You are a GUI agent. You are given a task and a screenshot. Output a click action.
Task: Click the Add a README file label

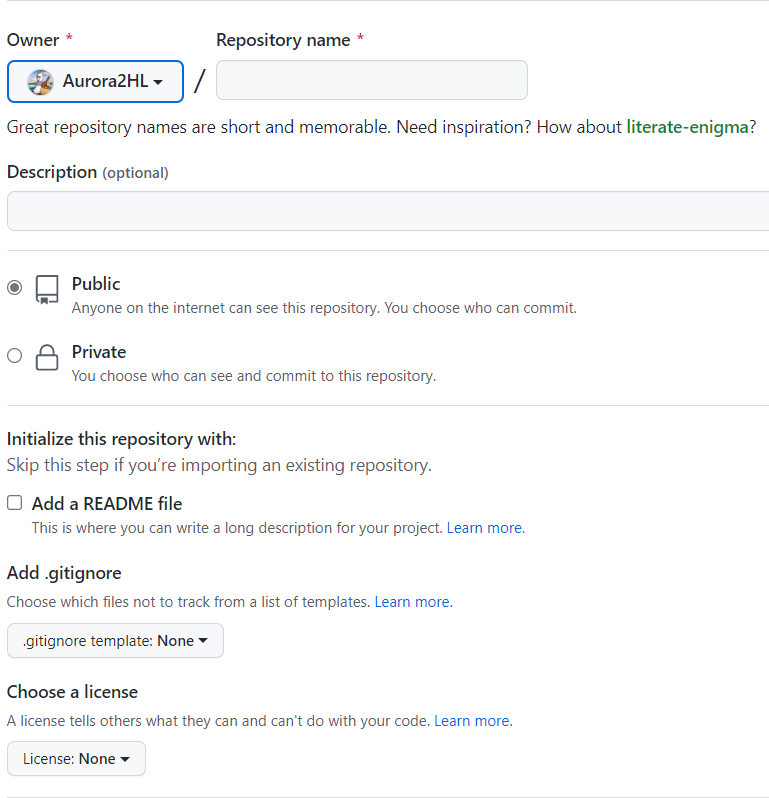pos(107,504)
